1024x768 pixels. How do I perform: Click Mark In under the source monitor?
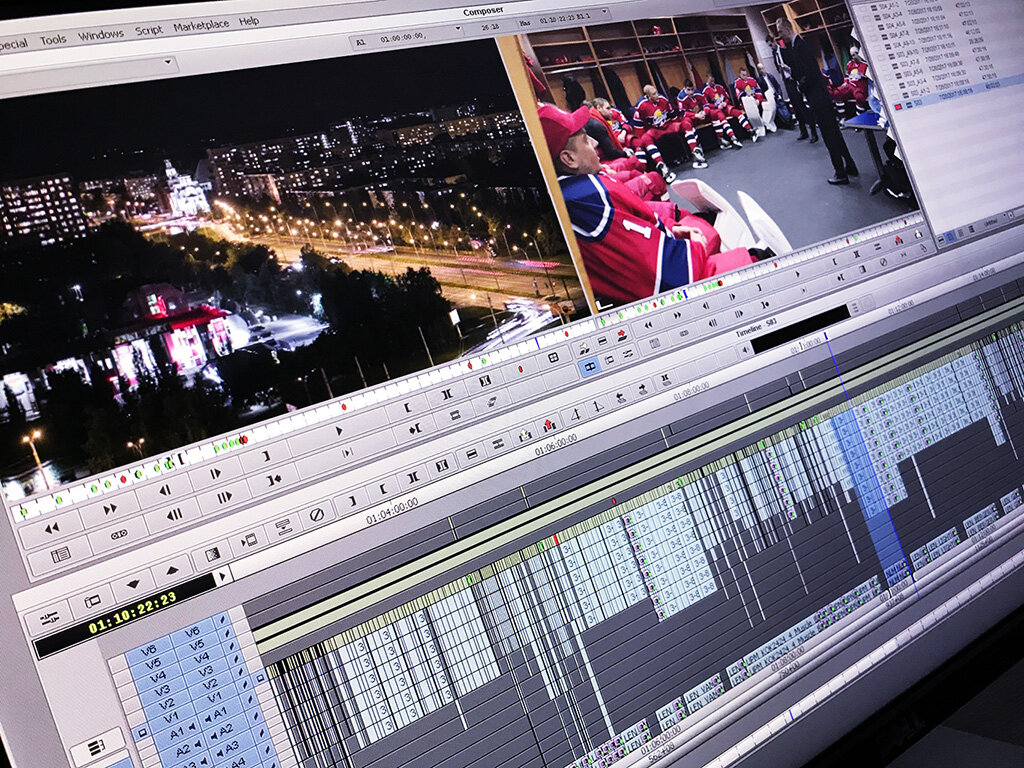click(x=408, y=407)
